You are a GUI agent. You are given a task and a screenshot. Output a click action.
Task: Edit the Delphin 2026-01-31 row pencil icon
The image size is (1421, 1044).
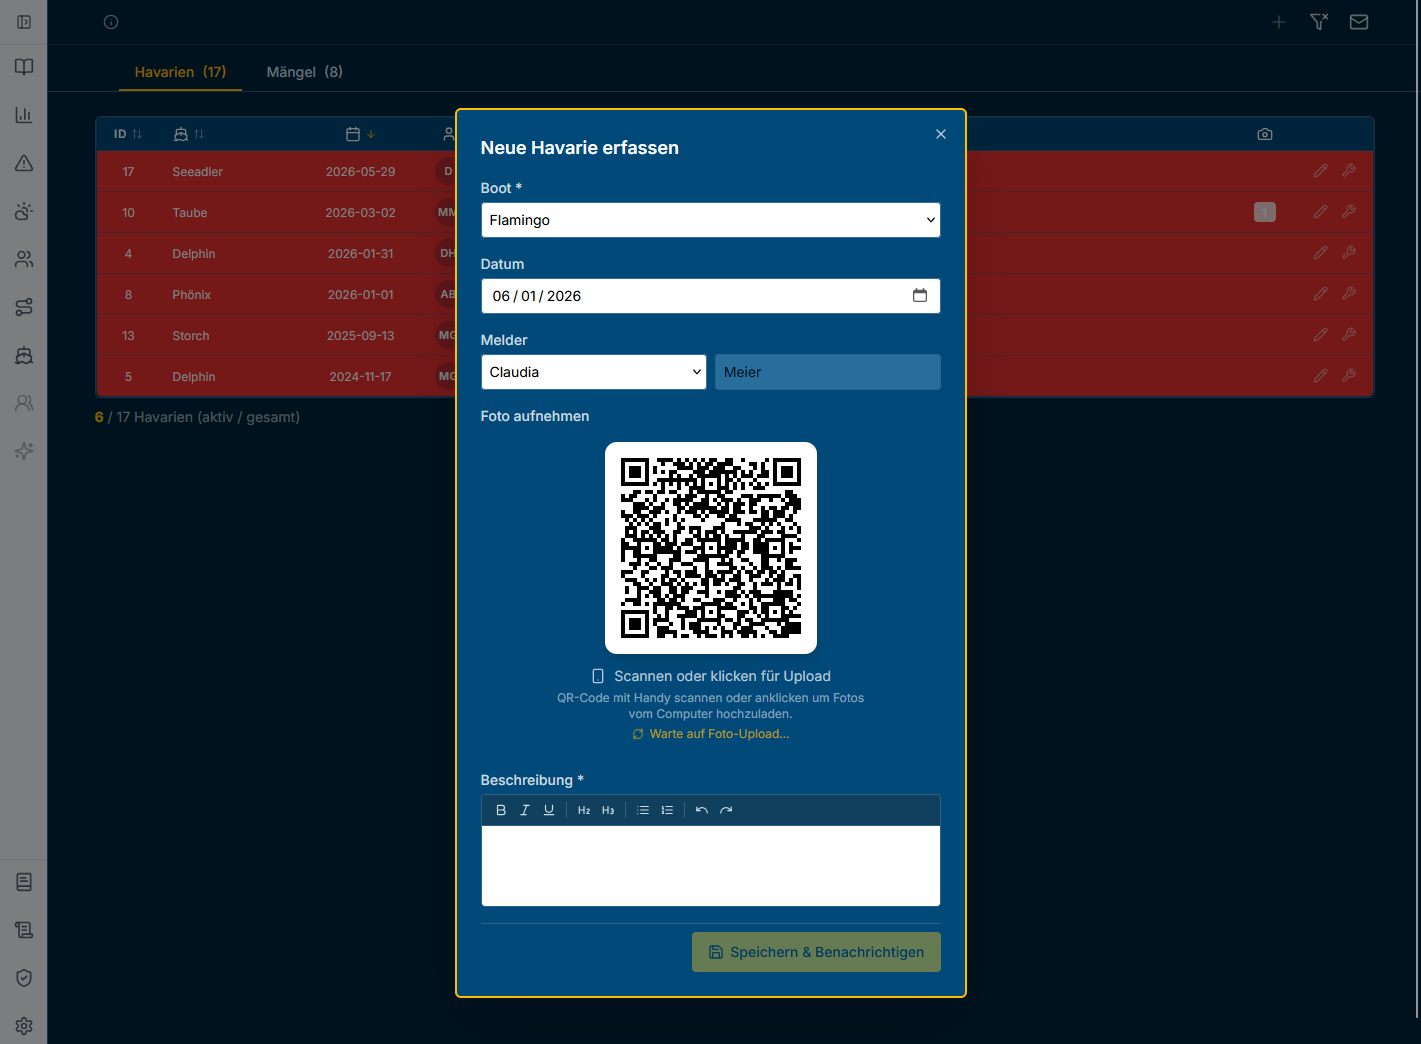pos(1320,253)
